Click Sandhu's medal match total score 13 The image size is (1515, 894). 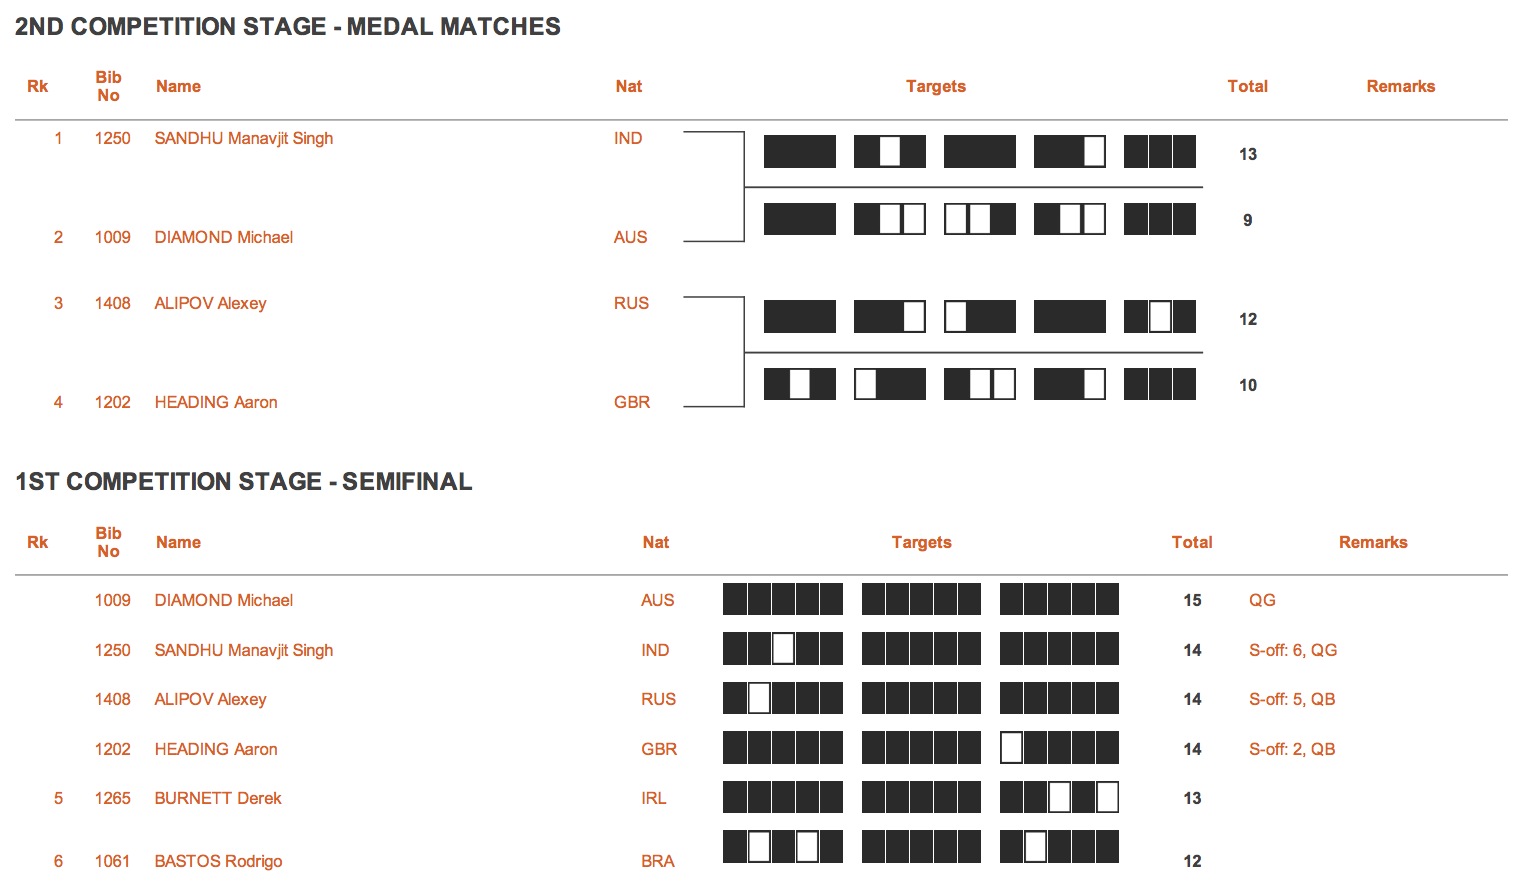pos(1248,154)
